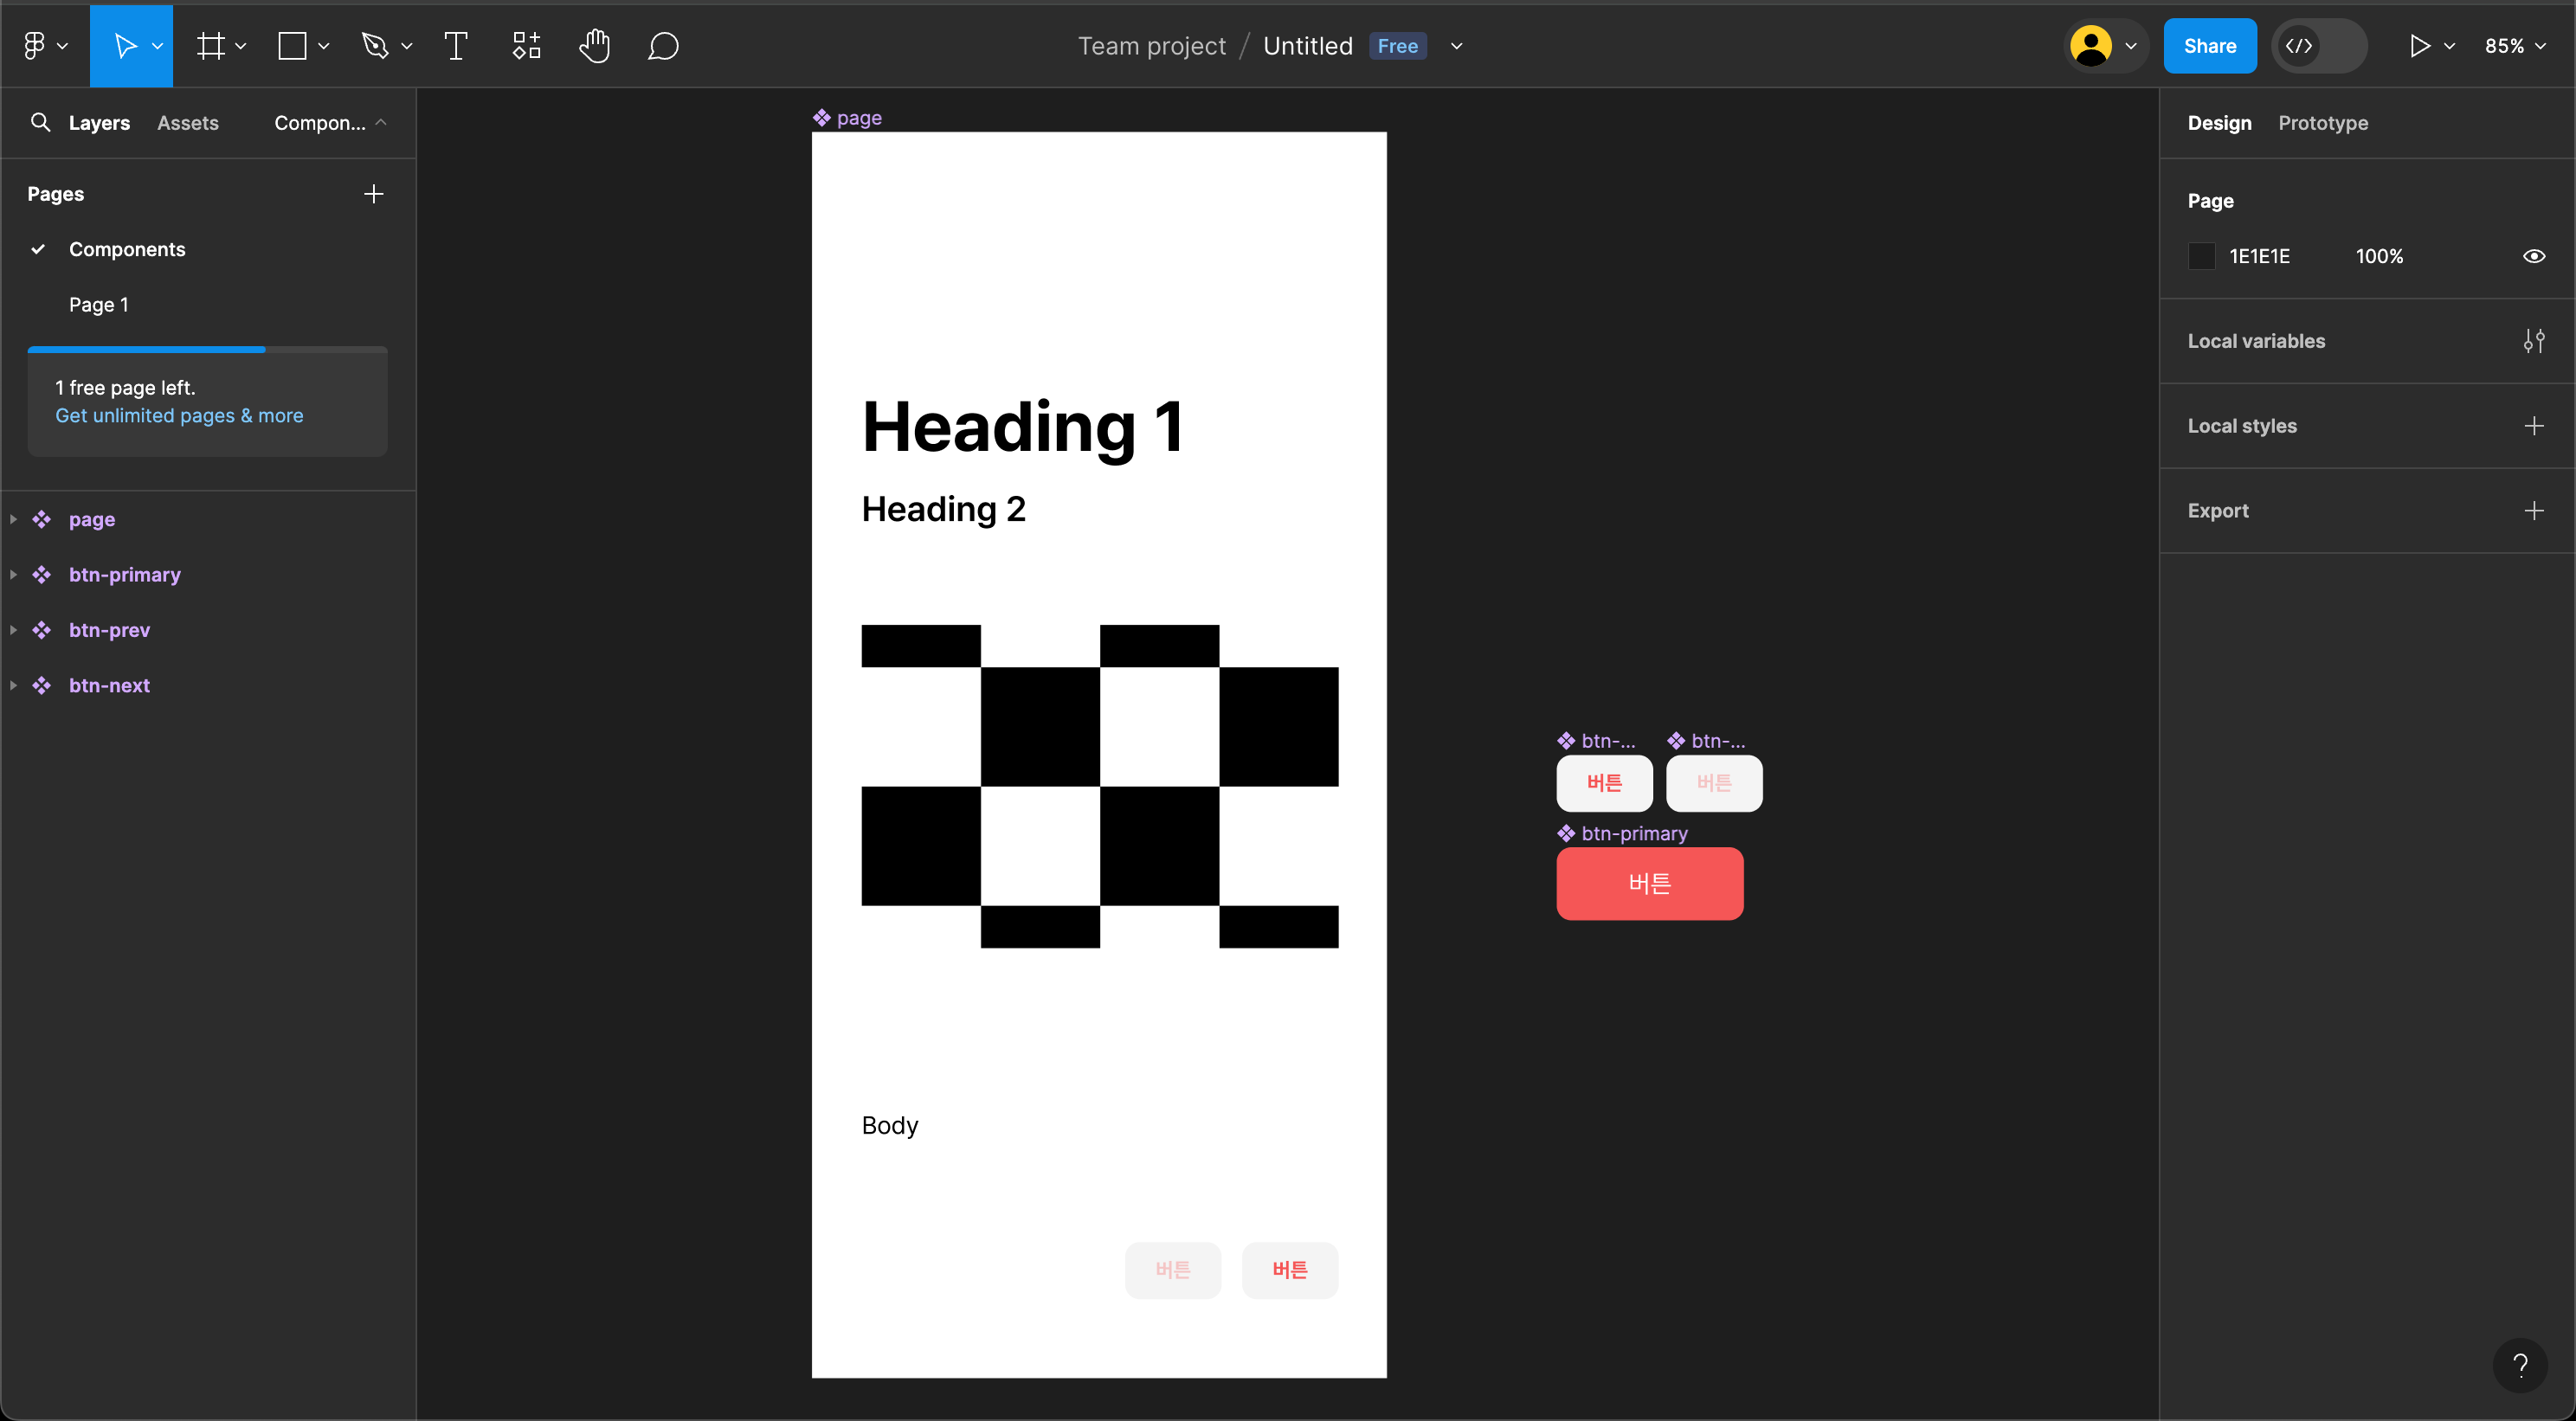The image size is (2576, 1421).
Task: Open the zoom level 85% dropdown
Action: click(2514, 46)
